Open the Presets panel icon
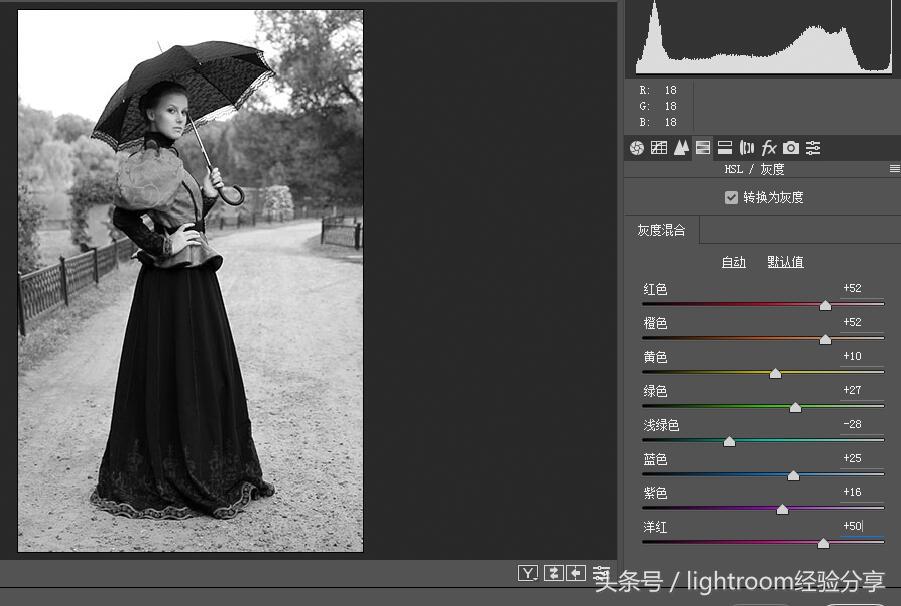The width and height of the screenshot is (901, 606). coord(813,147)
